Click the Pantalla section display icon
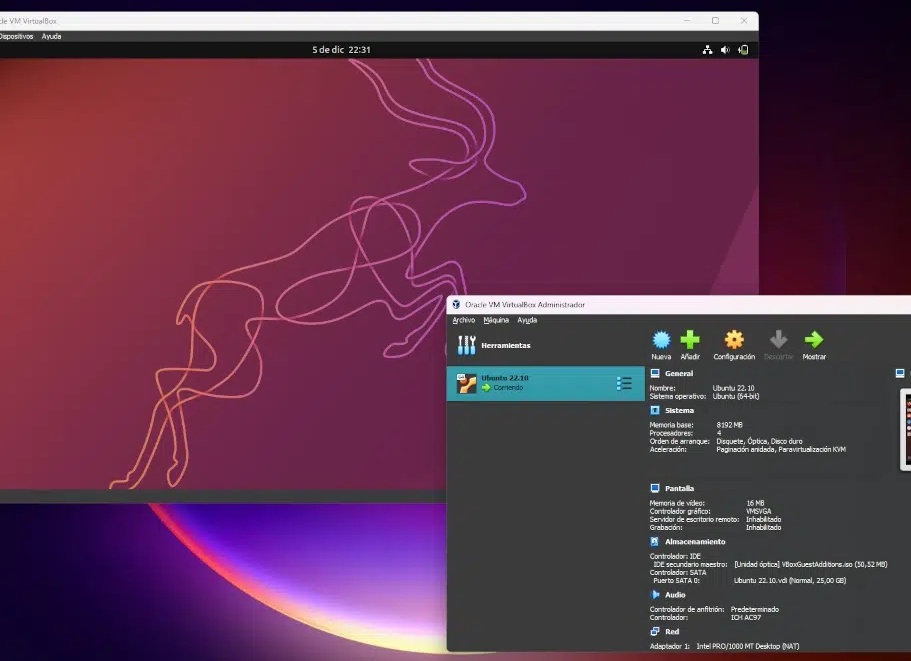911x661 pixels. (x=655, y=488)
